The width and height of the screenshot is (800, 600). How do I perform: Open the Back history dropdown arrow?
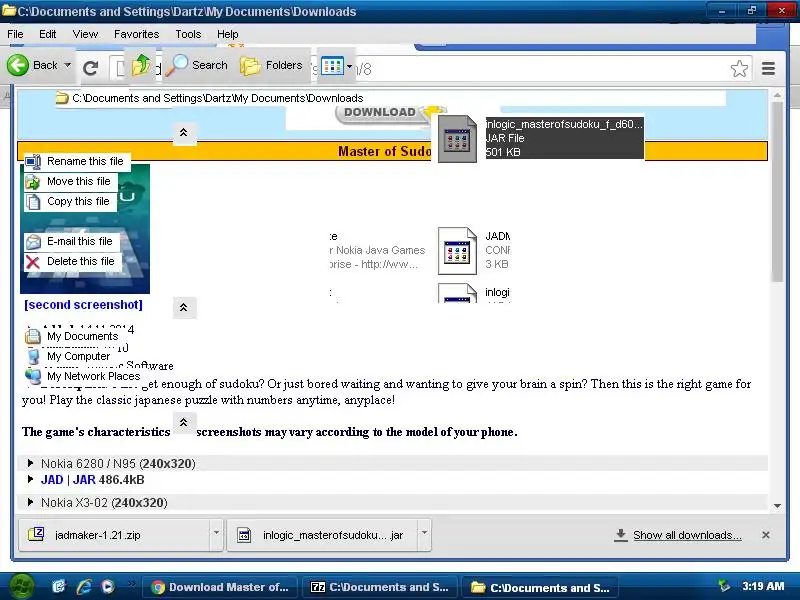[x=67, y=65]
